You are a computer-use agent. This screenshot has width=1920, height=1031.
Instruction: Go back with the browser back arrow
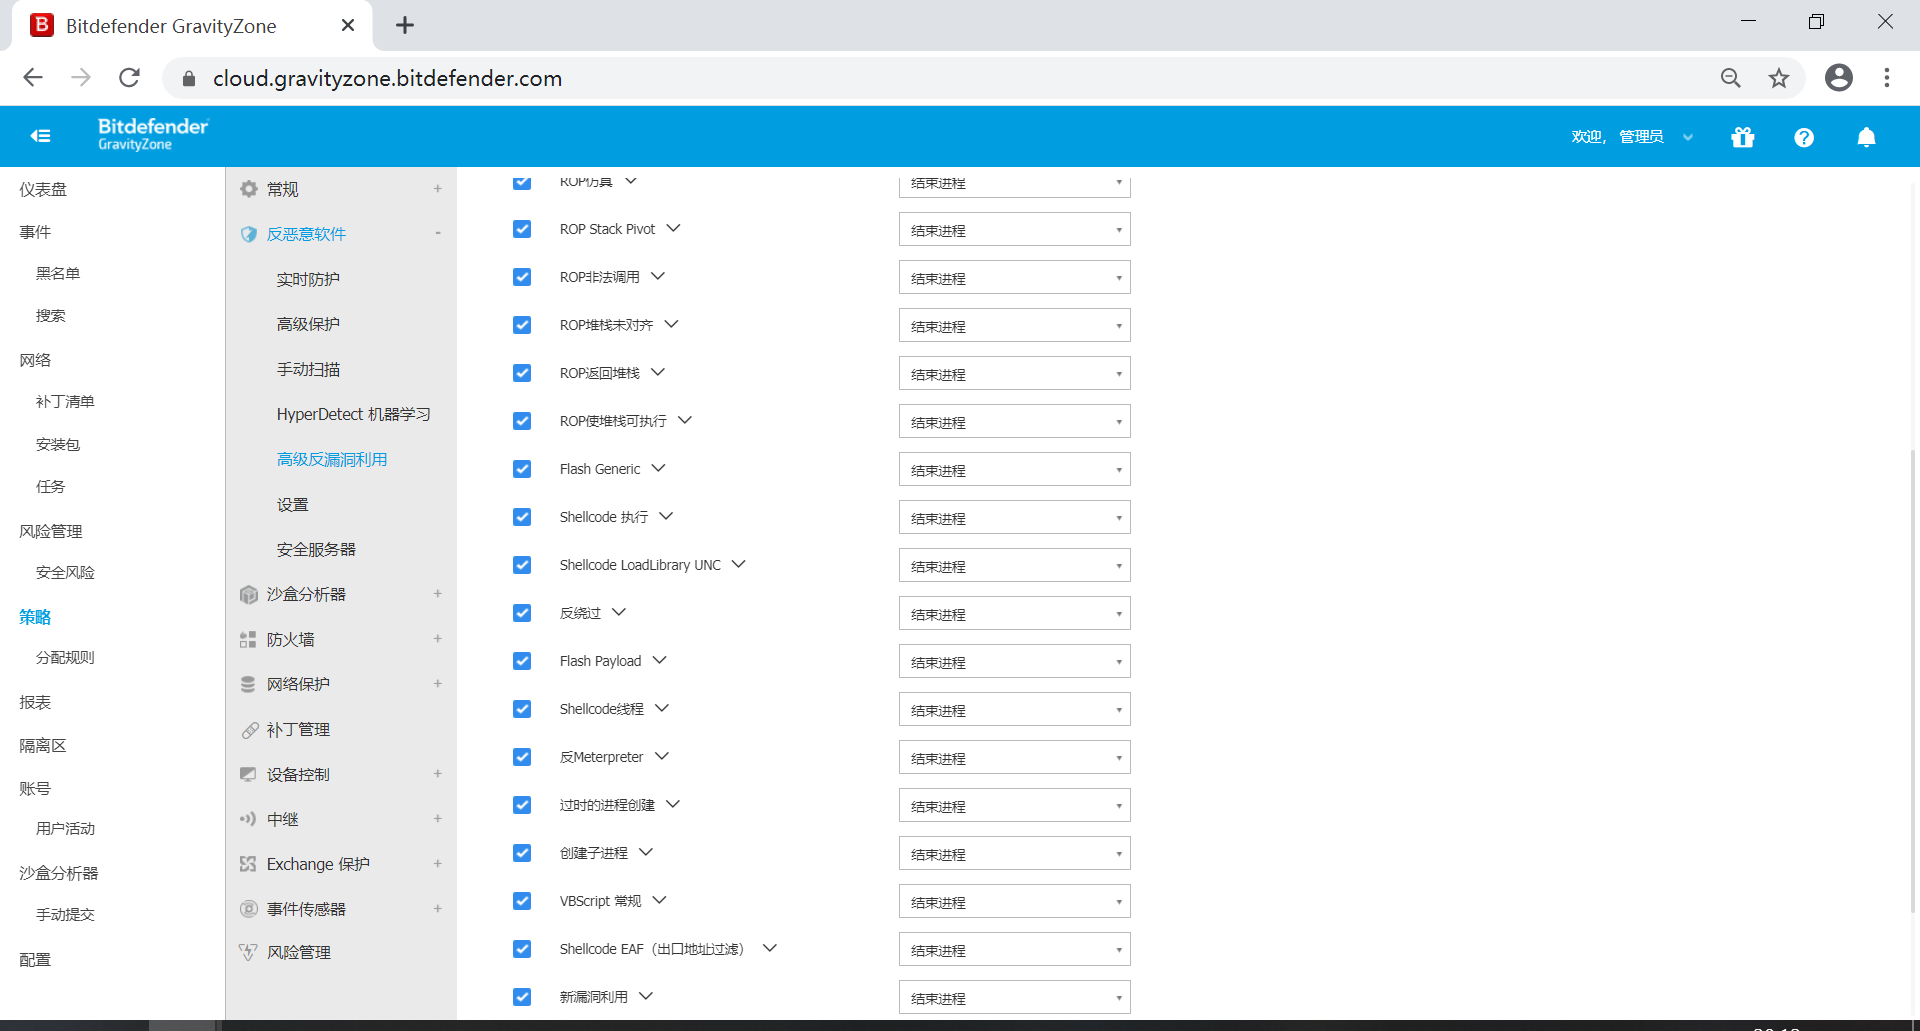(33, 78)
